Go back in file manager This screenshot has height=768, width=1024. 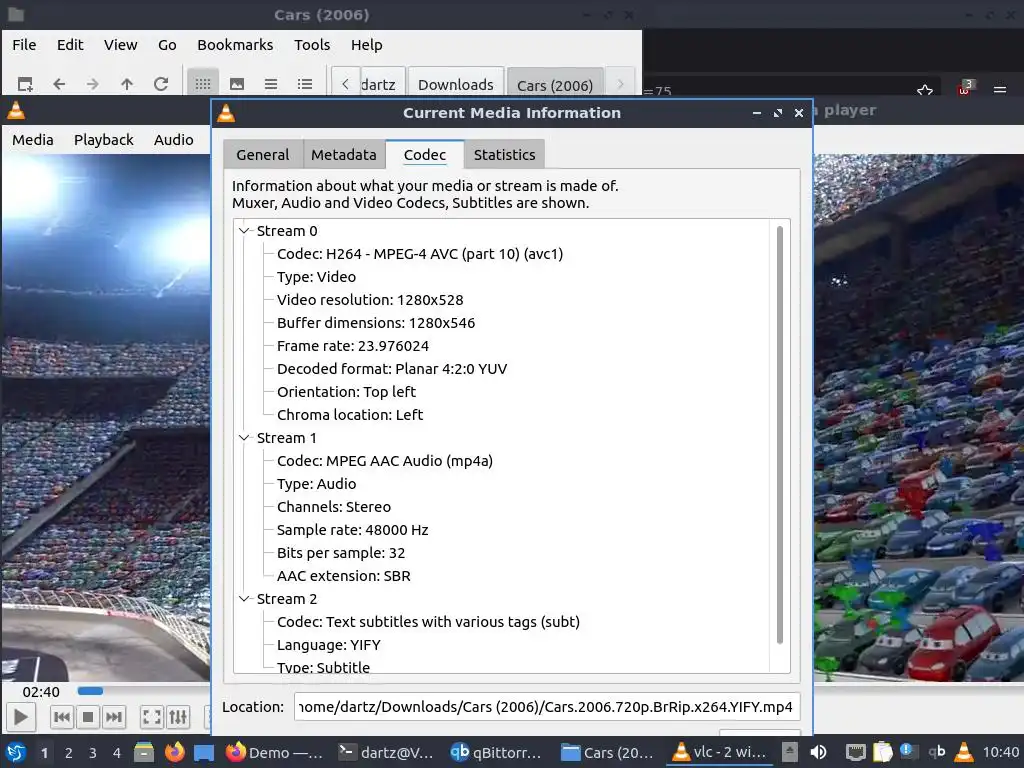click(59, 84)
